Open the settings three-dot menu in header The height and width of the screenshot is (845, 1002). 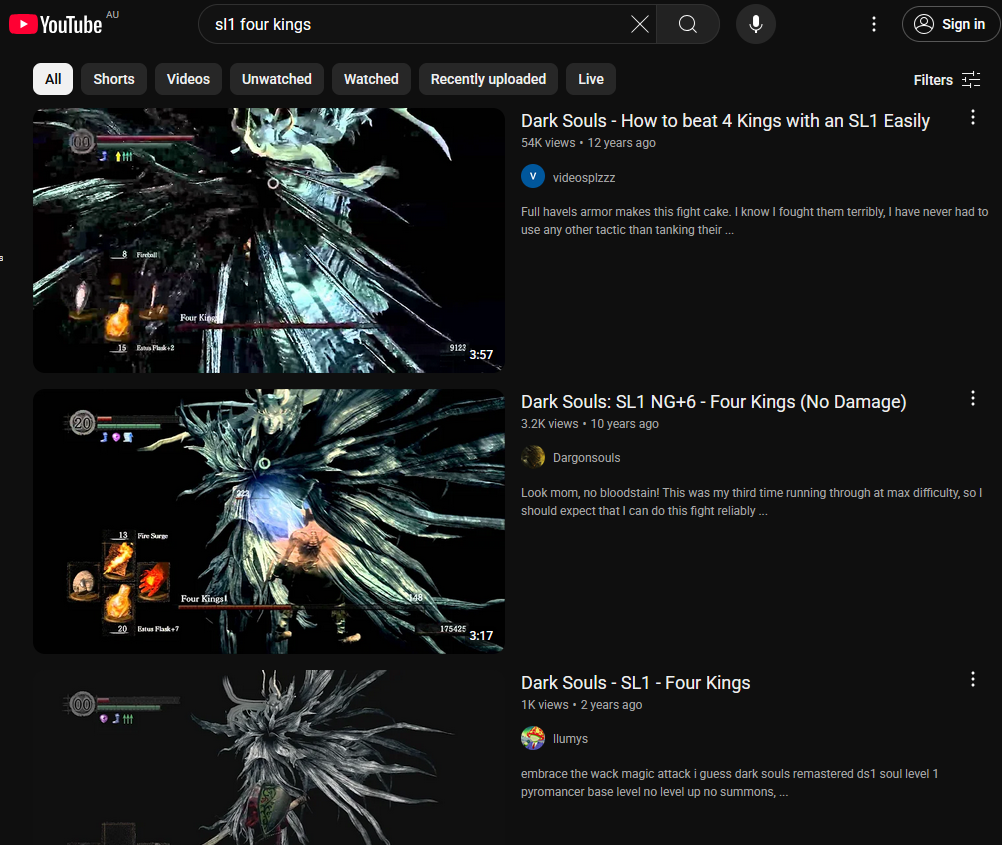tap(874, 24)
